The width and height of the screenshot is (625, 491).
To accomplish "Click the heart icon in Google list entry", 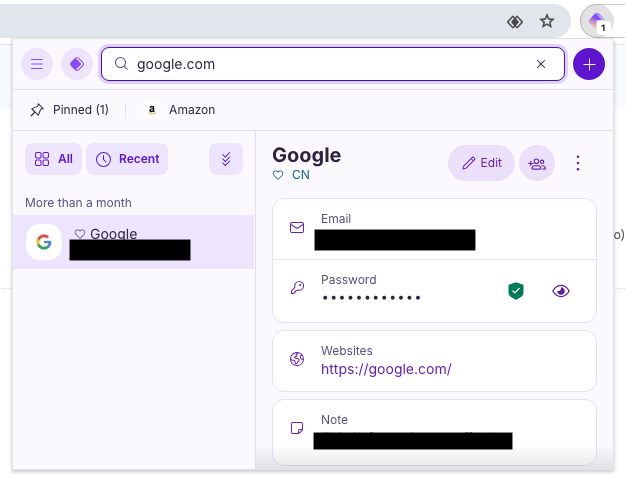I will 80,234.
